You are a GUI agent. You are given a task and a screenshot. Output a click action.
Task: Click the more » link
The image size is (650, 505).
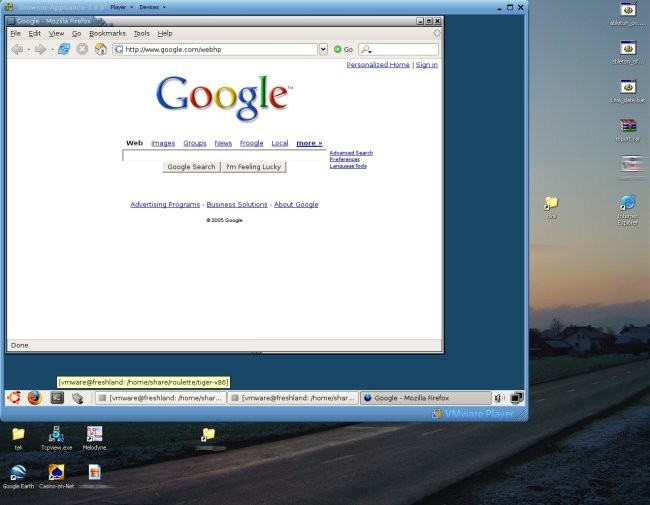click(x=309, y=143)
